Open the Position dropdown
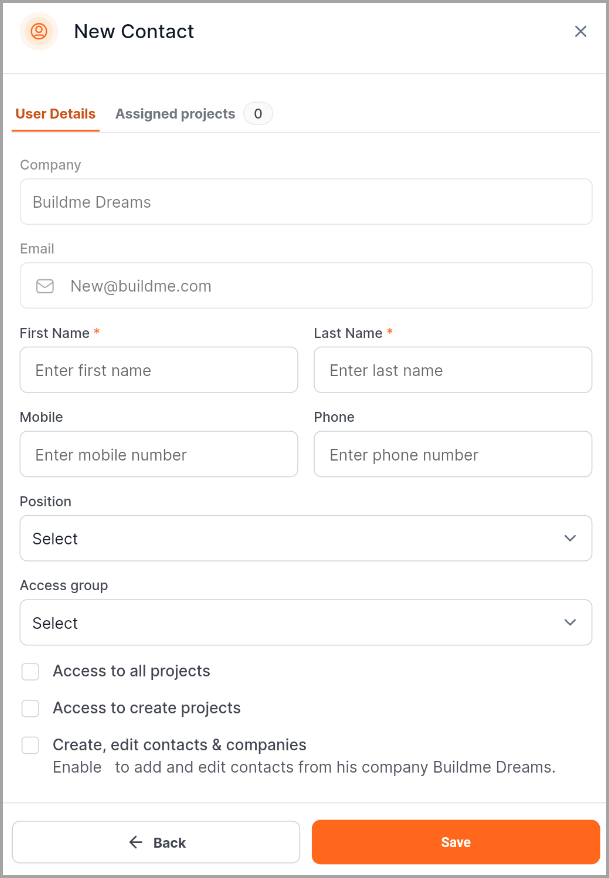This screenshot has width=609, height=878. coord(306,538)
